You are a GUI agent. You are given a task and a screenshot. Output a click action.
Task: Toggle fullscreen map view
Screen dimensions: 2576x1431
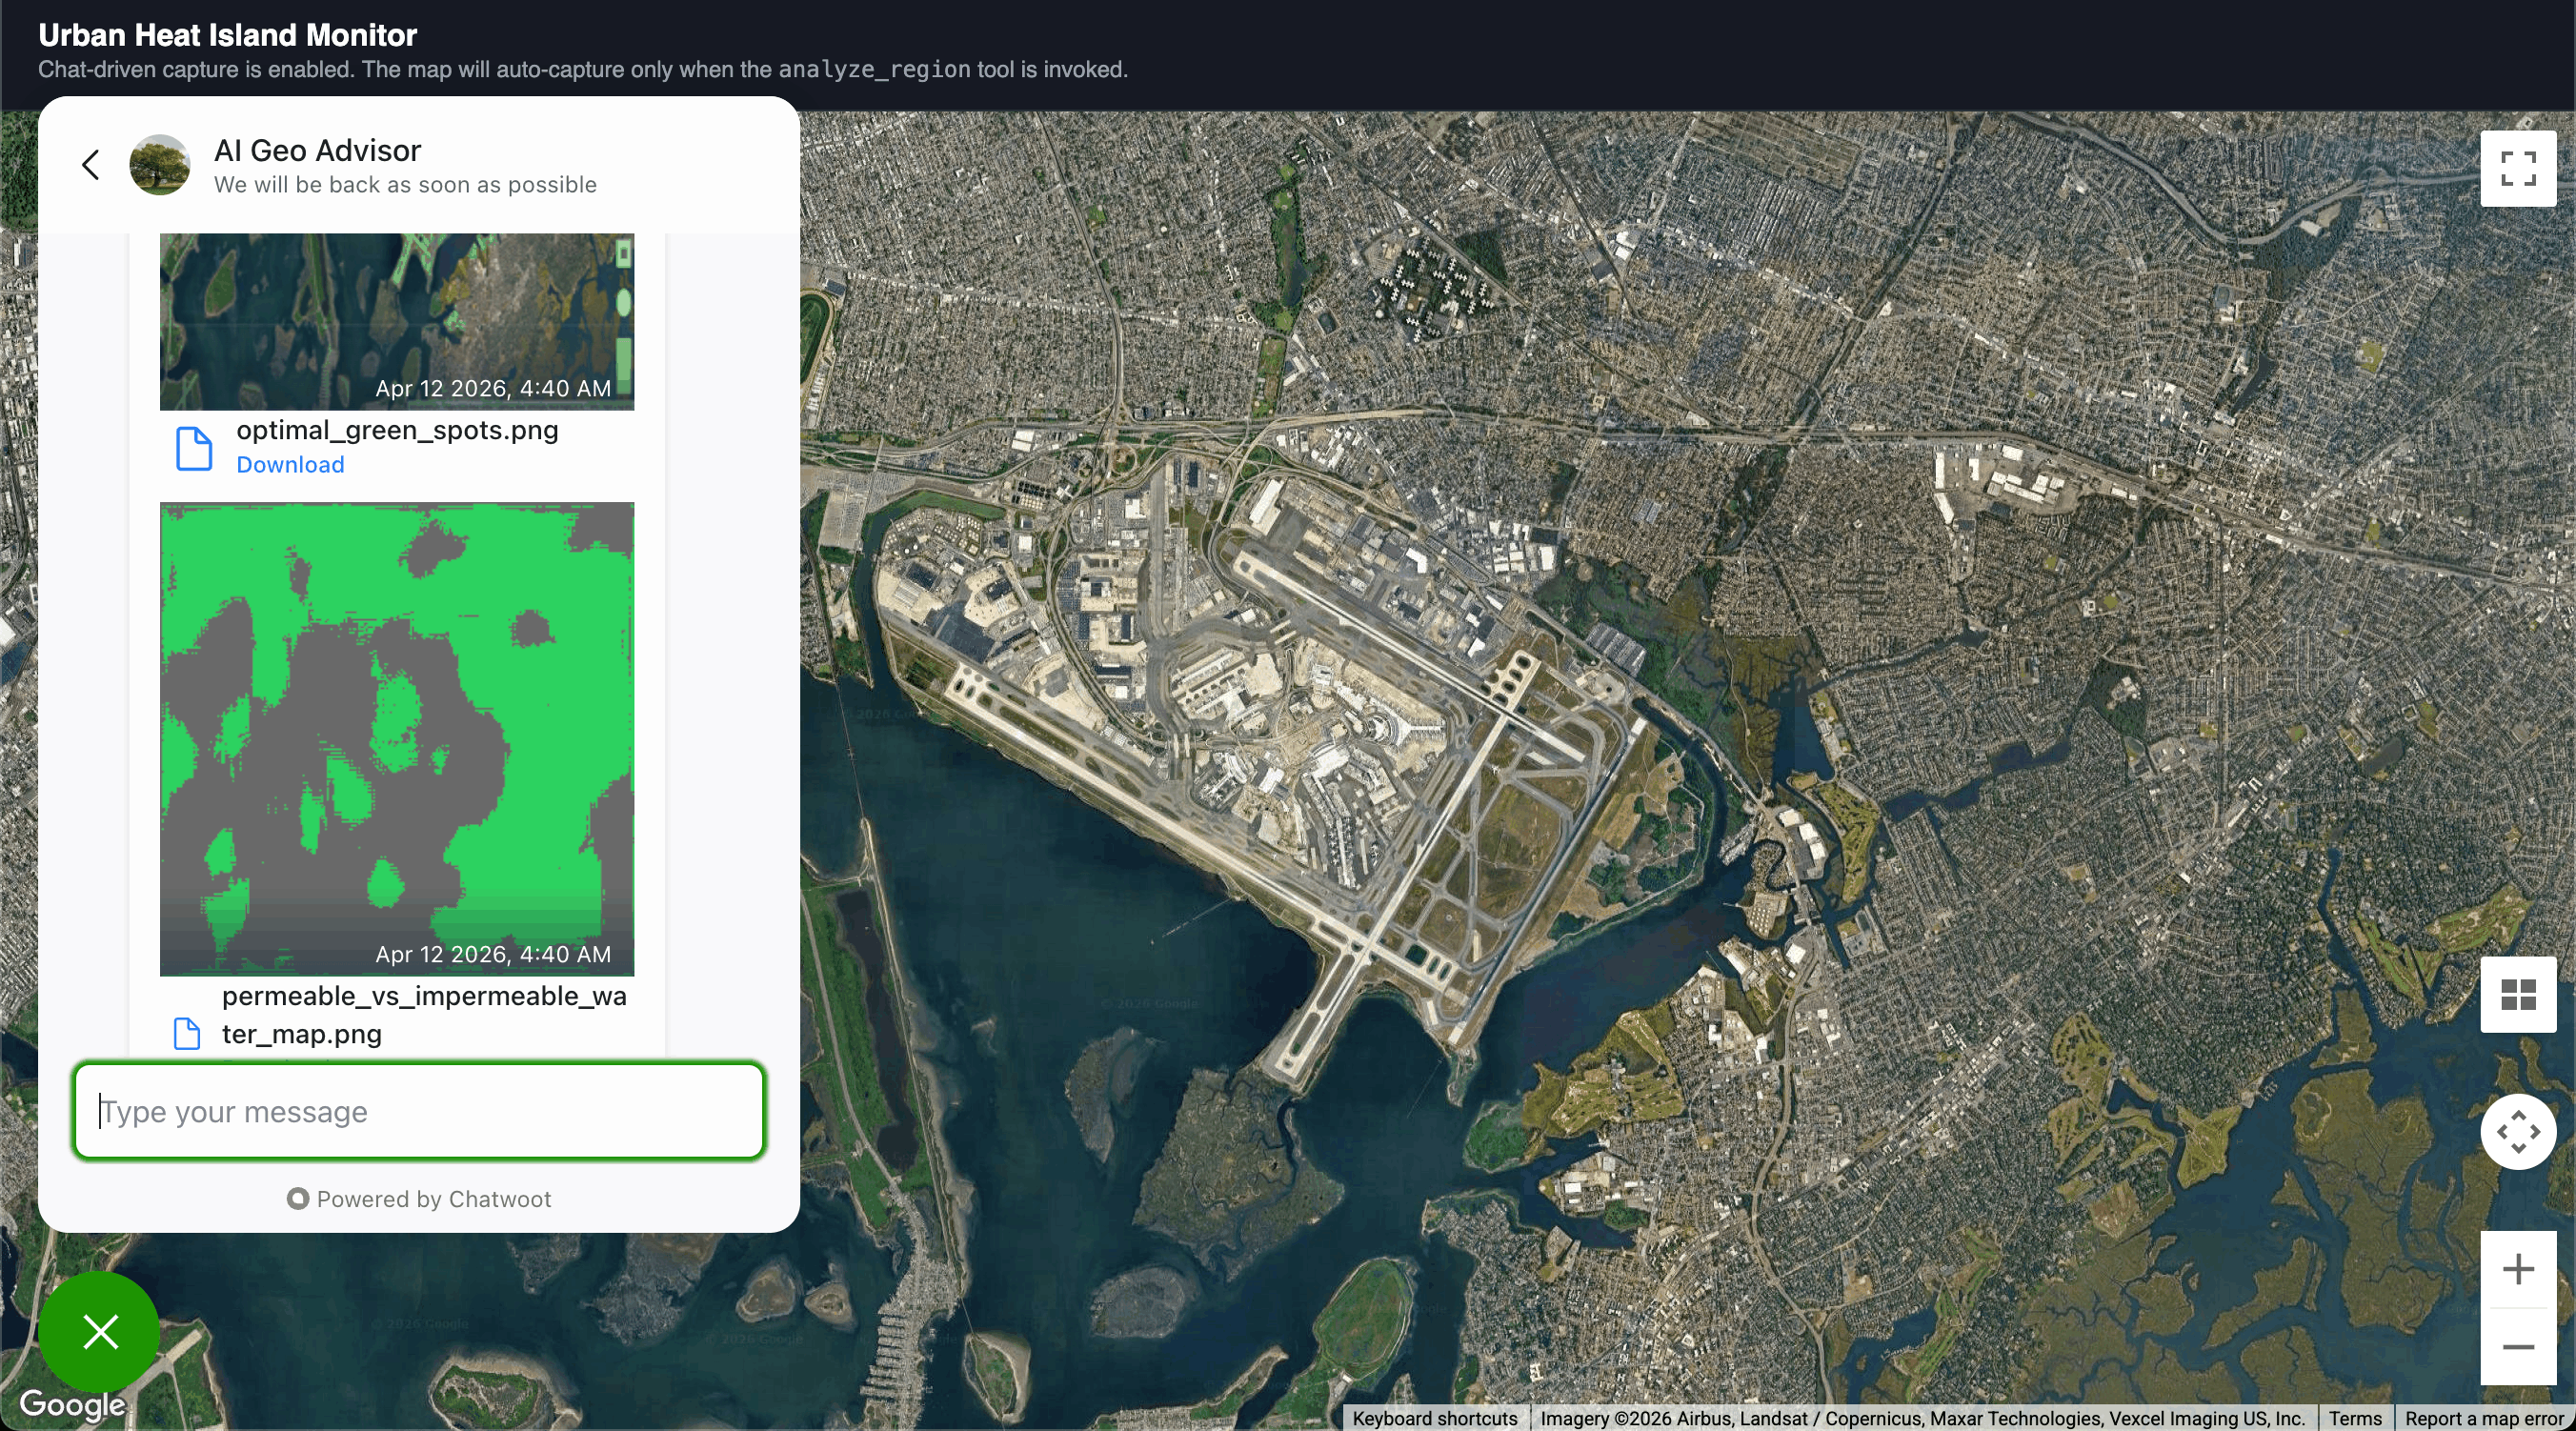[2517, 168]
